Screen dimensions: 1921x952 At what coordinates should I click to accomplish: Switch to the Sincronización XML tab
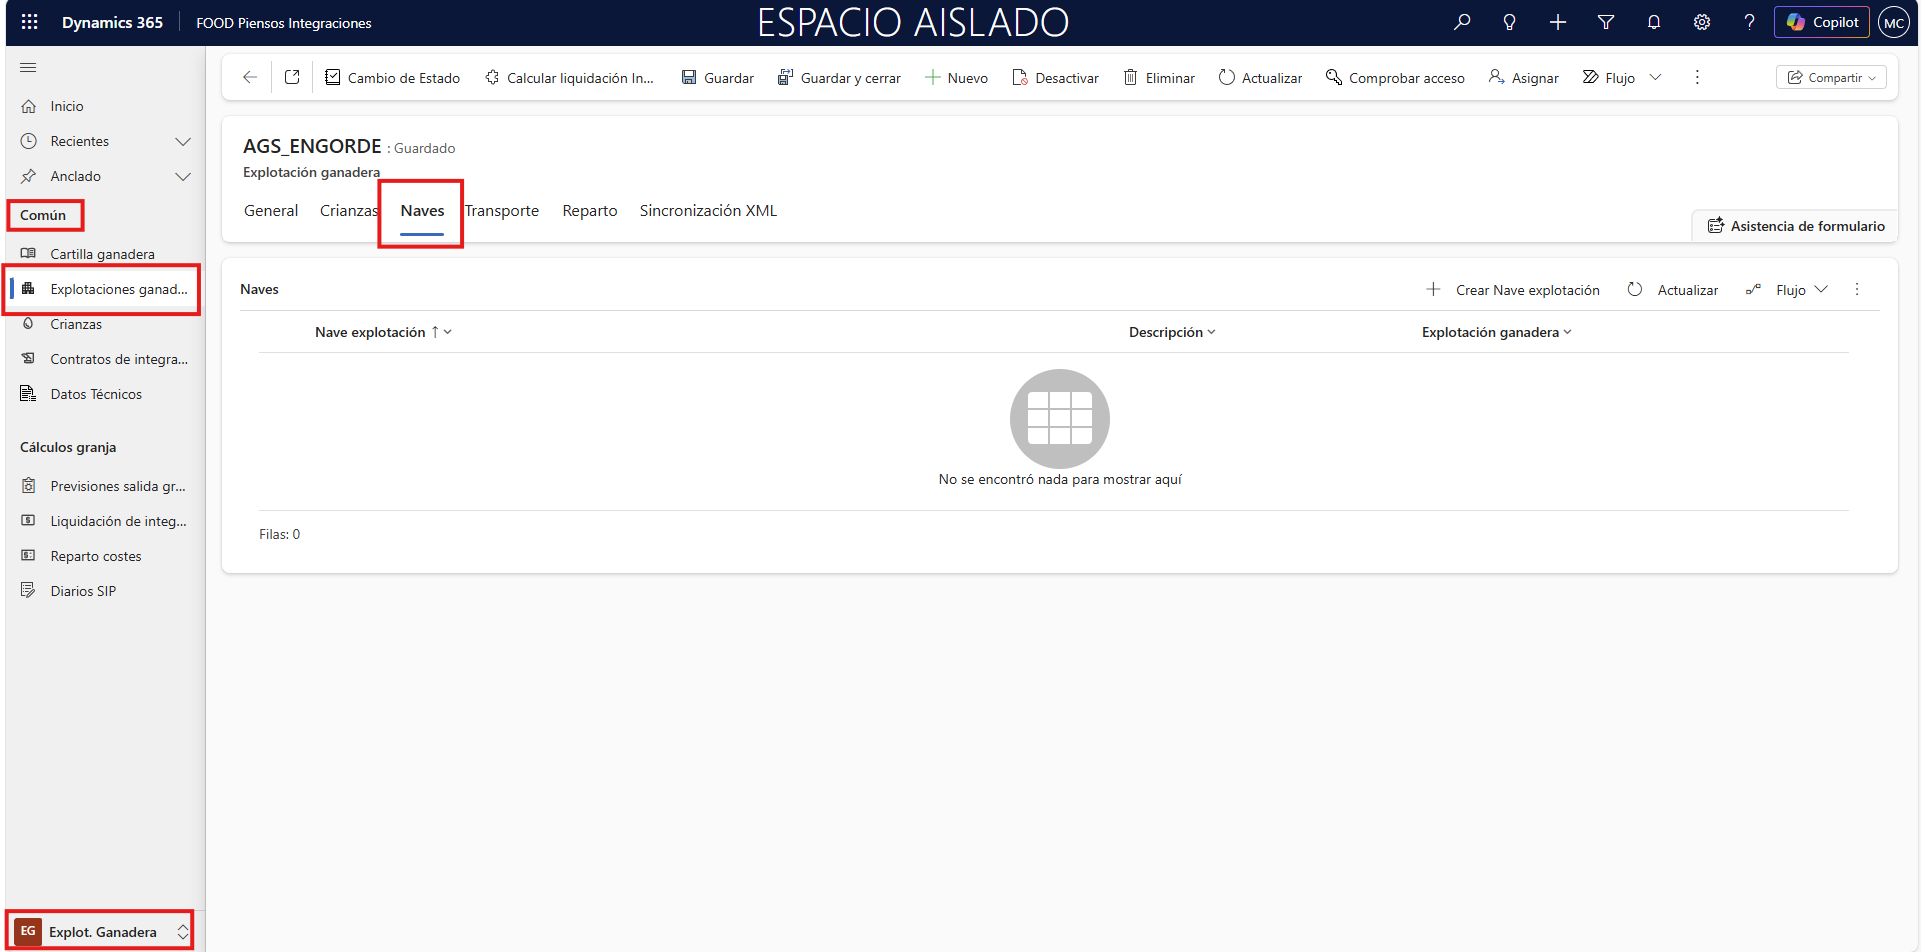[x=708, y=211]
